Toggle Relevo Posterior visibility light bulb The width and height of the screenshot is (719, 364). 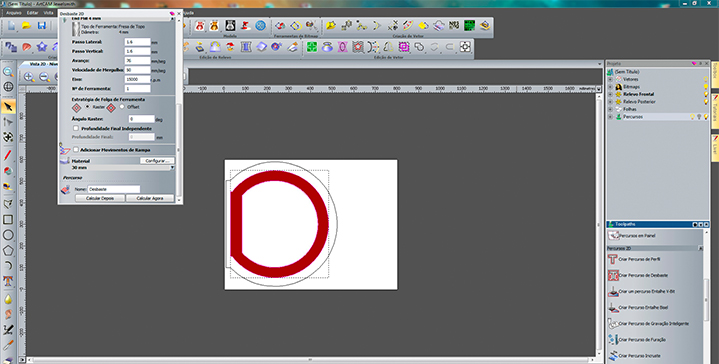tap(706, 102)
